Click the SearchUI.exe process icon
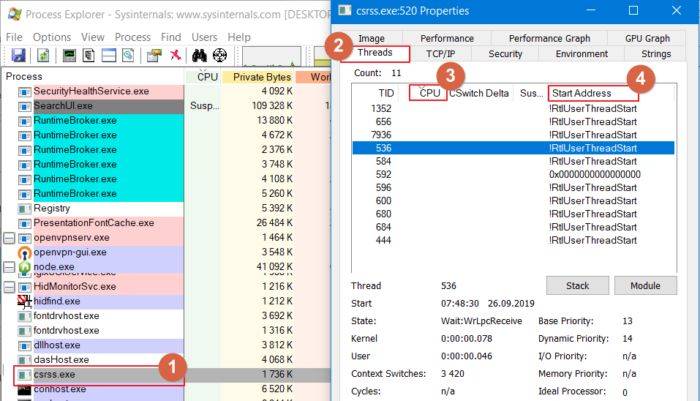The height and width of the screenshot is (401, 700). click(25, 106)
